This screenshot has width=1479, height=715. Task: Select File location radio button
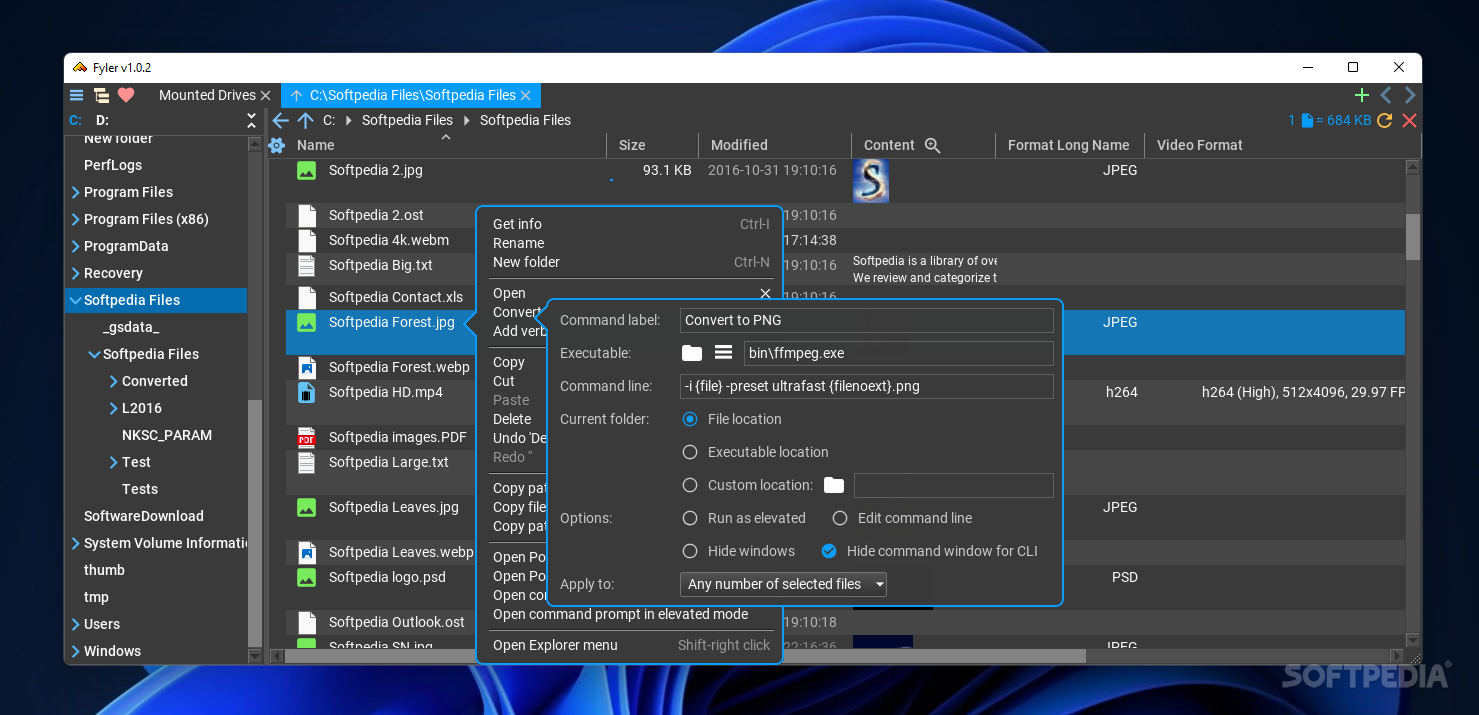click(690, 419)
